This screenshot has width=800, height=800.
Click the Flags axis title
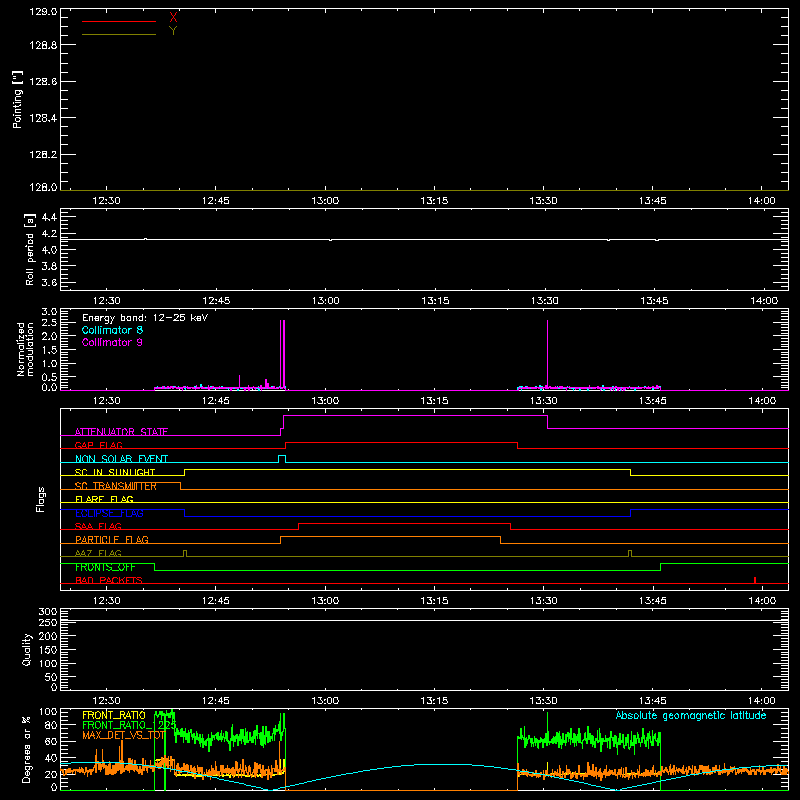(x=41, y=499)
